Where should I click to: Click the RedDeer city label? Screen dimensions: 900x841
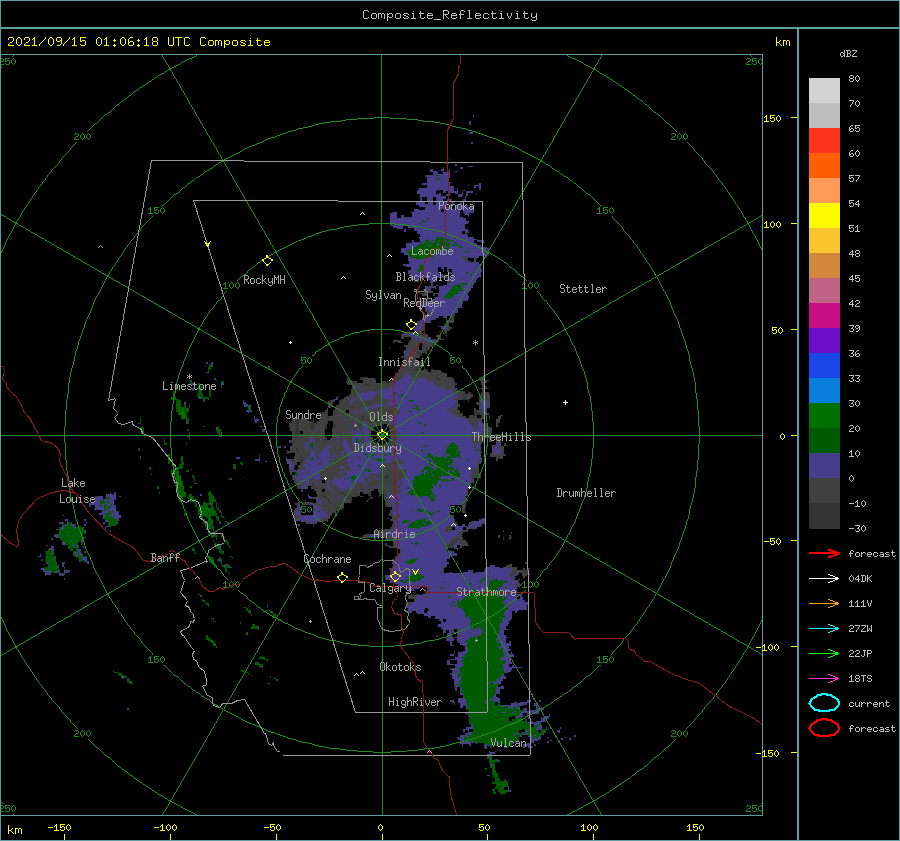[x=424, y=303]
